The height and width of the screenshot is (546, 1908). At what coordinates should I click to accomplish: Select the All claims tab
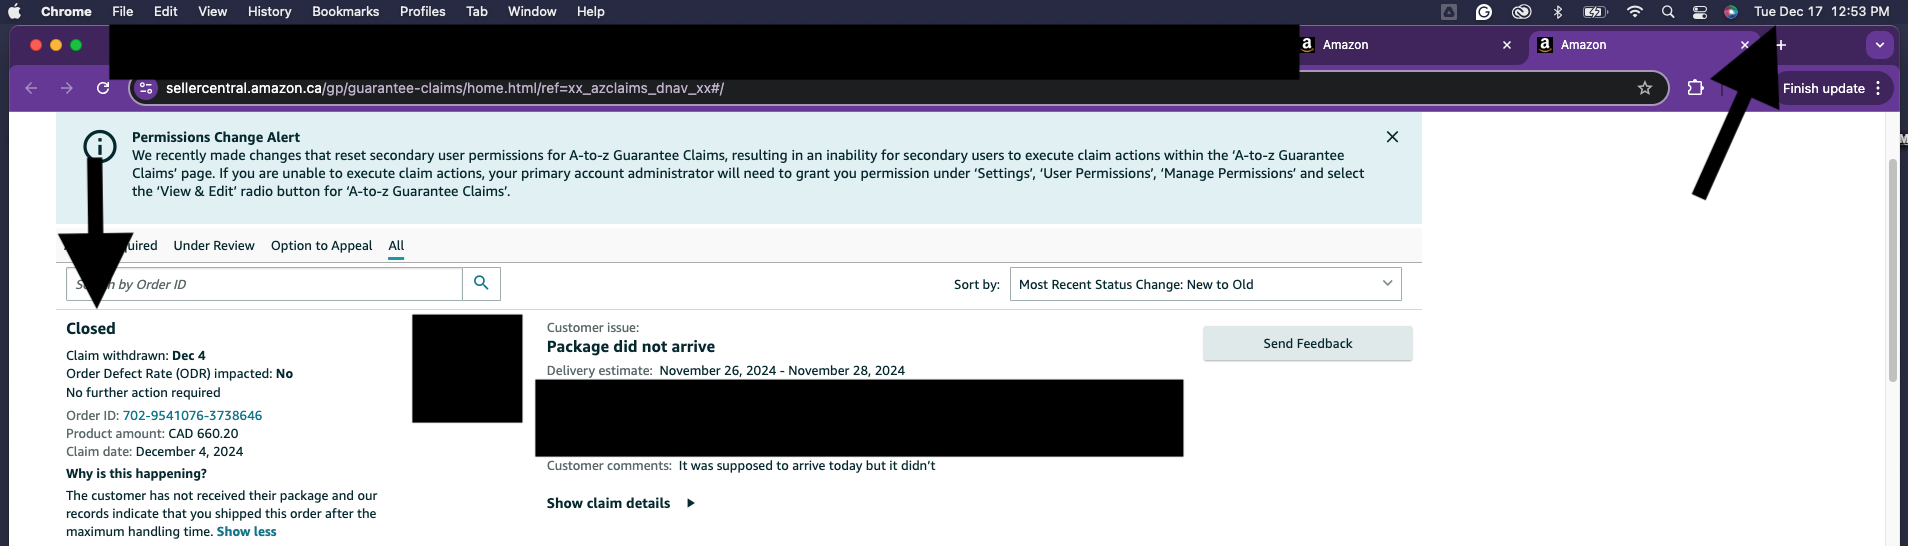click(x=396, y=246)
